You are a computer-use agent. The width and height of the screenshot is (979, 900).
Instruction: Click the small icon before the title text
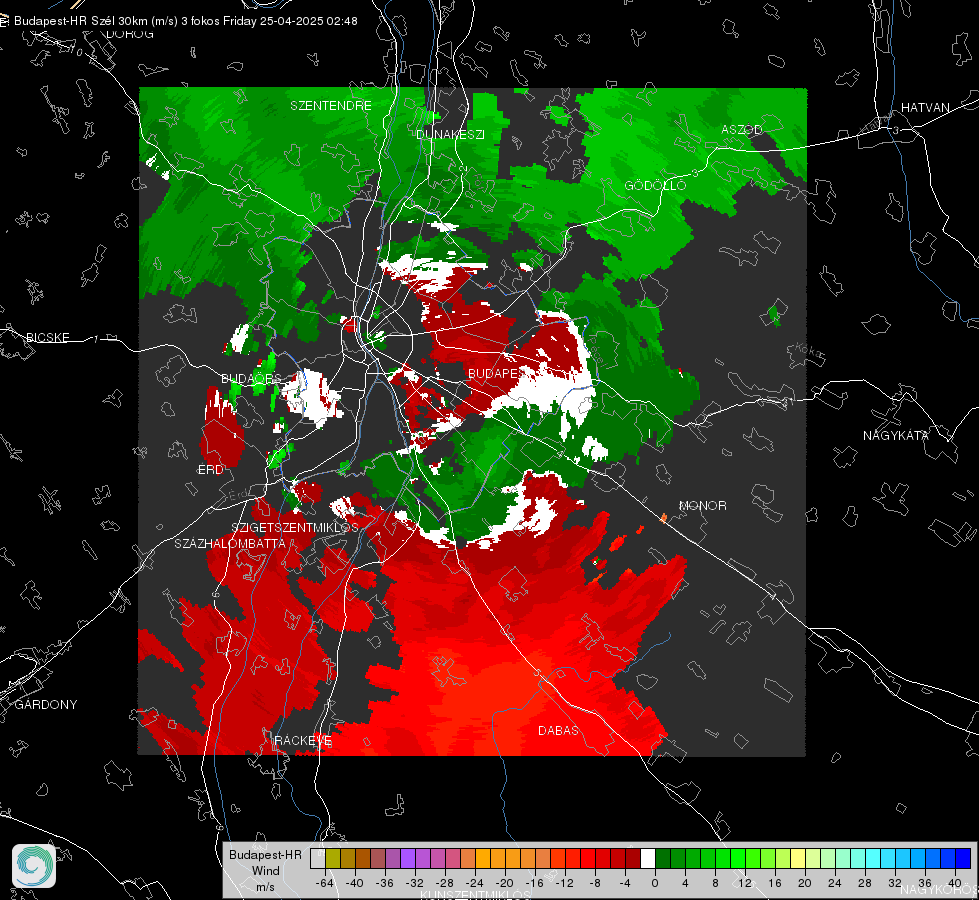click(x=4, y=21)
